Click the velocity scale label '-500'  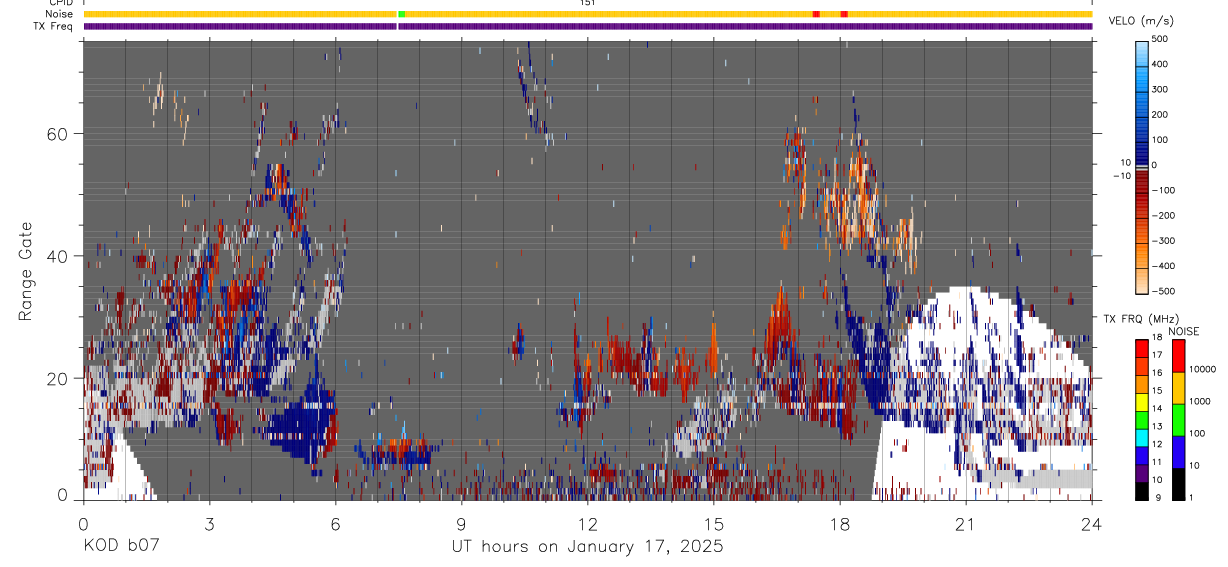[1164, 292]
